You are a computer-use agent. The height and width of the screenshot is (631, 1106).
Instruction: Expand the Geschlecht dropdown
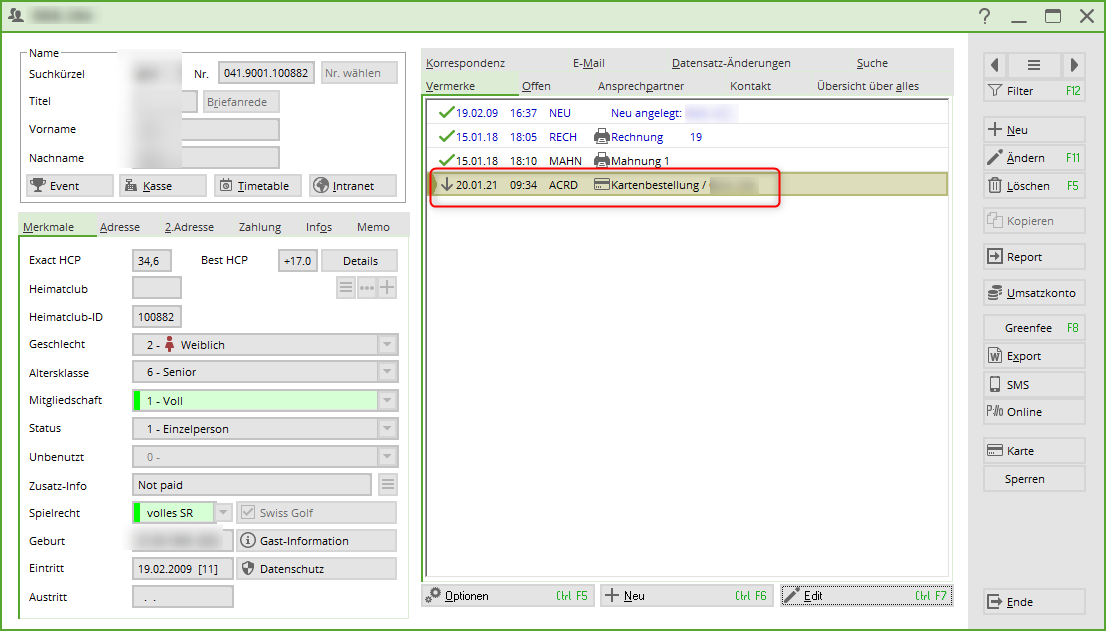[x=387, y=345]
